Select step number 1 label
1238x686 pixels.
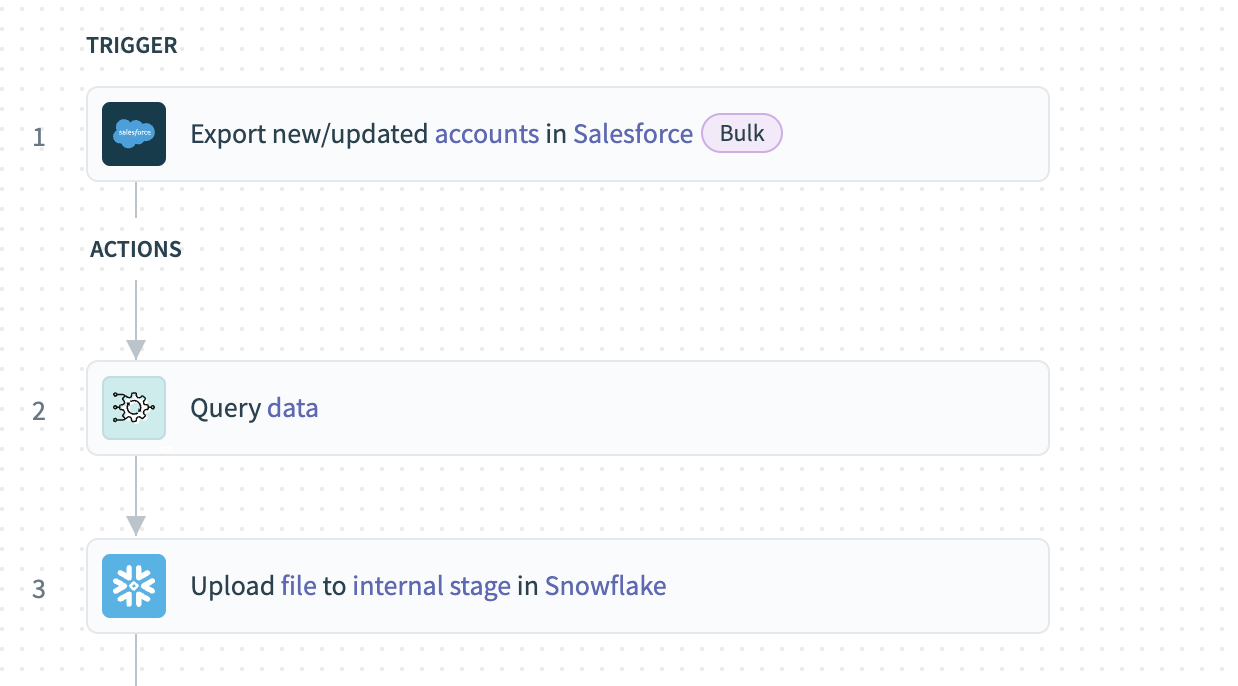coord(39,136)
